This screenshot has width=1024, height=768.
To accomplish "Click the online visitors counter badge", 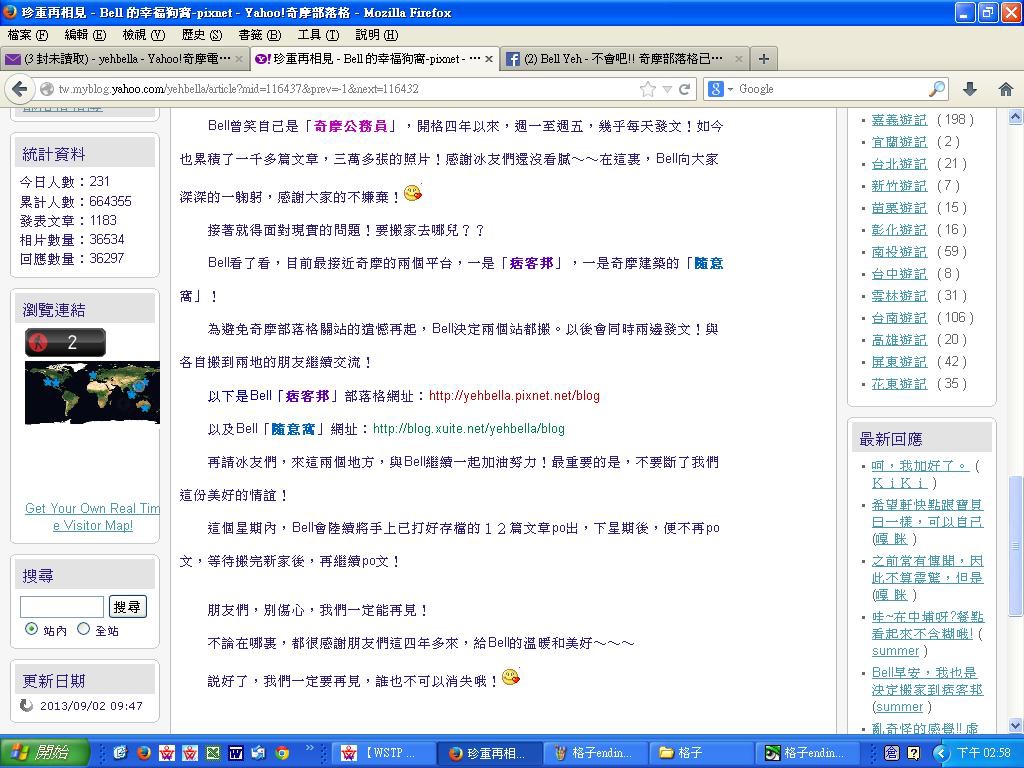I will [65, 342].
